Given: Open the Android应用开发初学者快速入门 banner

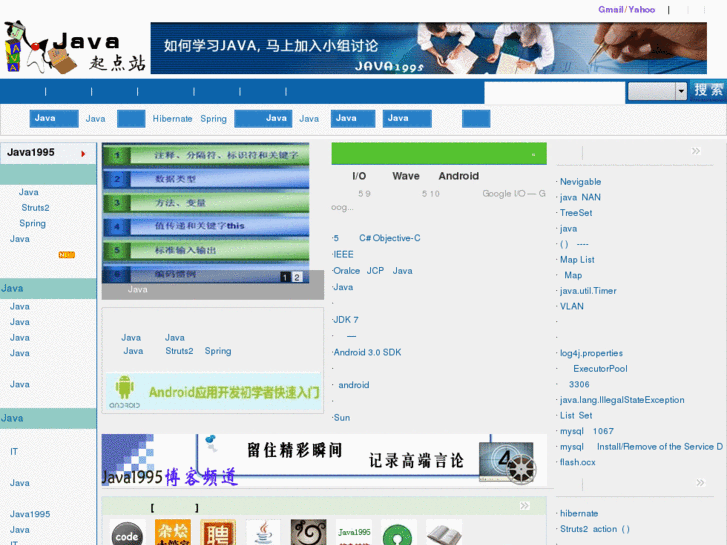Looking at the screenshot, I should (x=213, y=392).
